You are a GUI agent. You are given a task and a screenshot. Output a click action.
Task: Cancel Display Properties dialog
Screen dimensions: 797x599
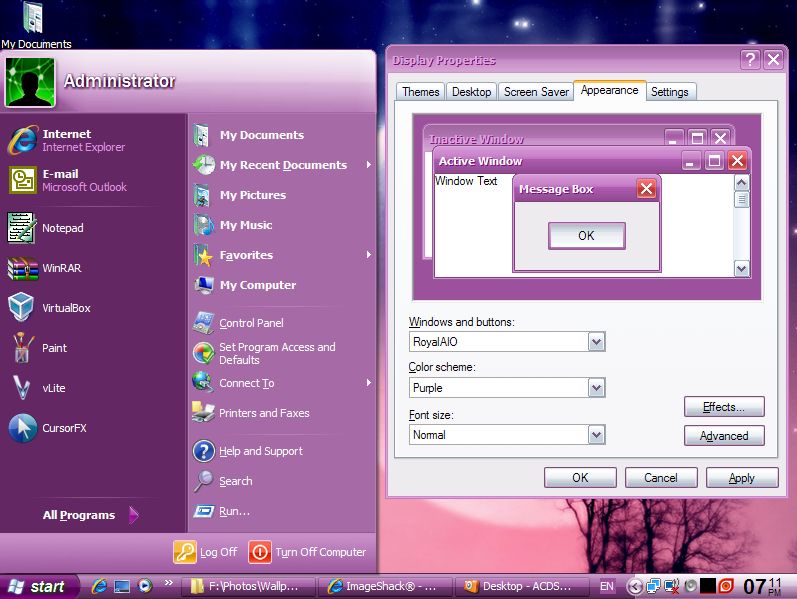click(661, 478)
